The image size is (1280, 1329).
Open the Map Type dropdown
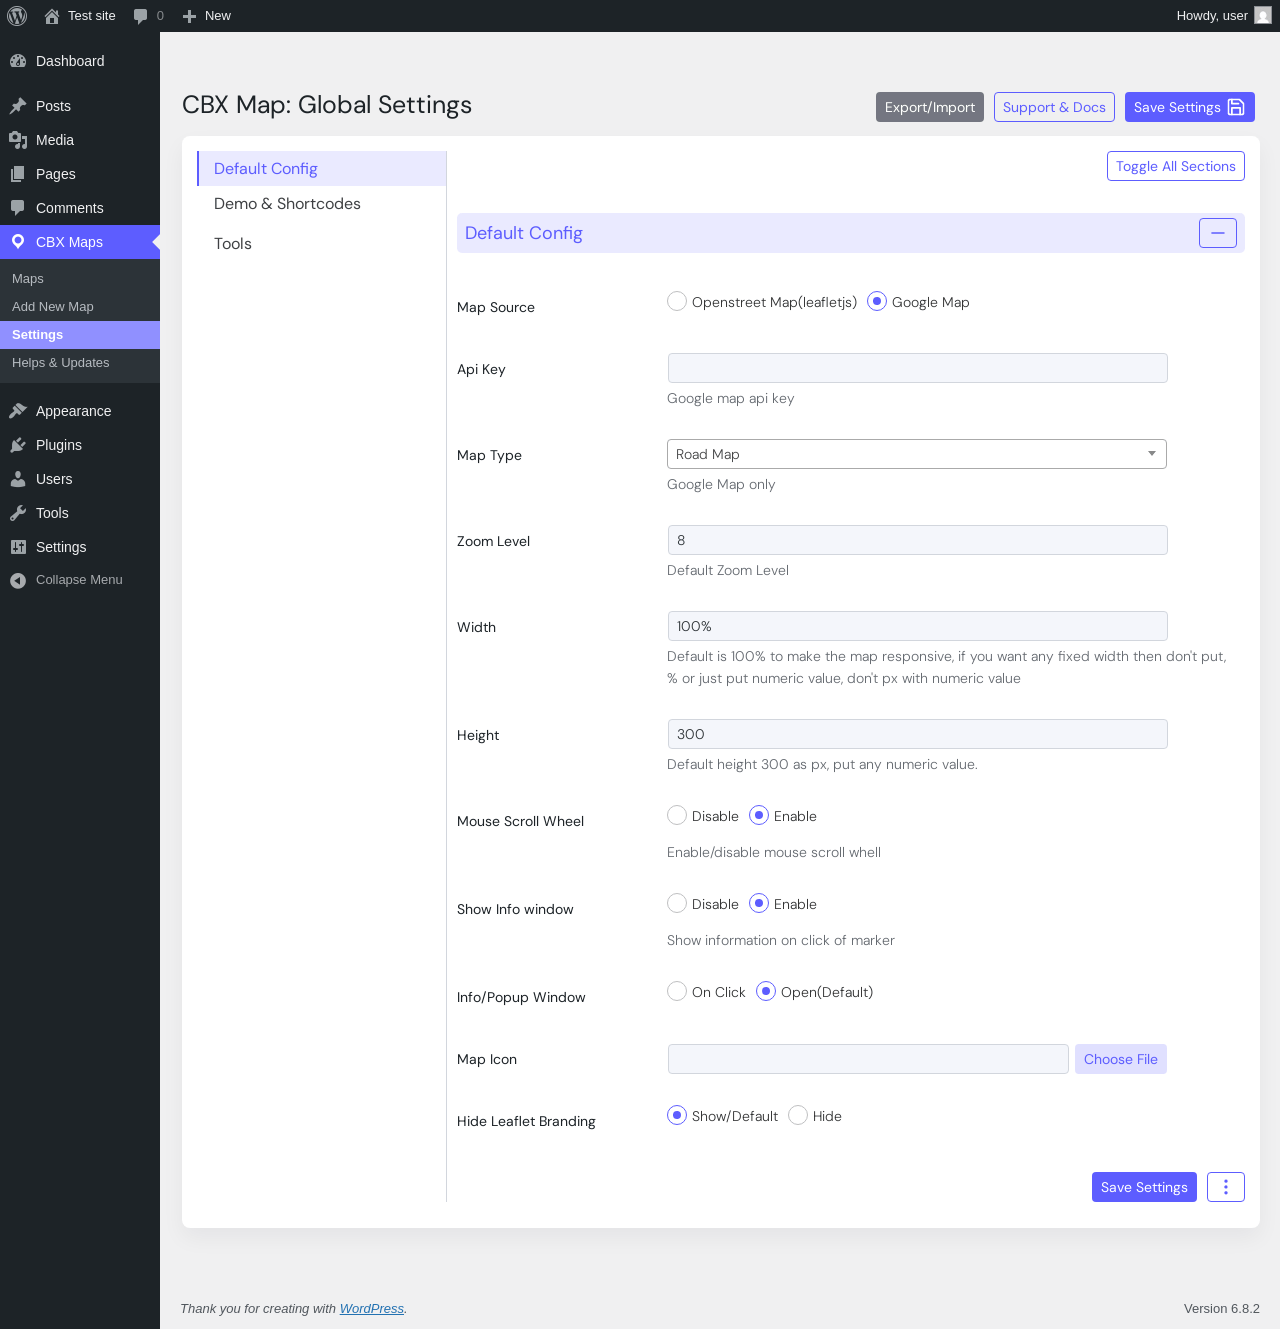click(917, 454)
